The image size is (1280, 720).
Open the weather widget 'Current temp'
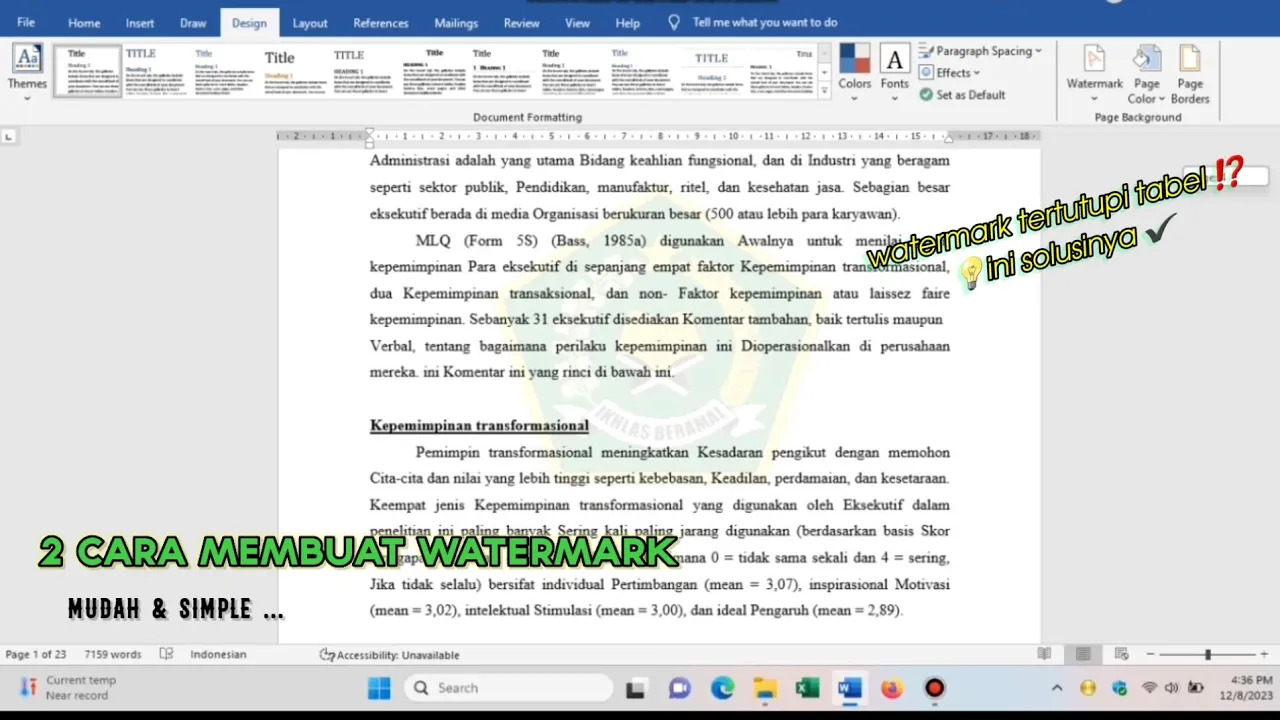click(x=67, y=687)
